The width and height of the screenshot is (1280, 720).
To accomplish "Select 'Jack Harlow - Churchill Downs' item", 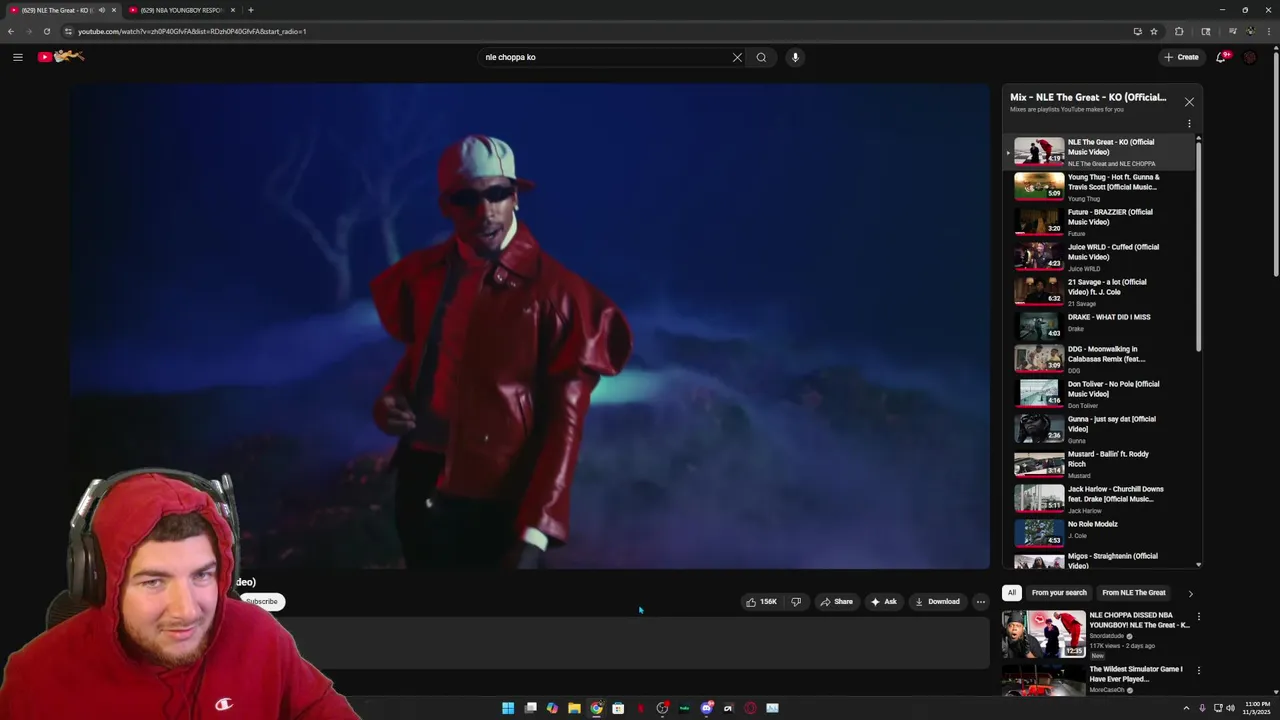I will (x=1098, y=499).
